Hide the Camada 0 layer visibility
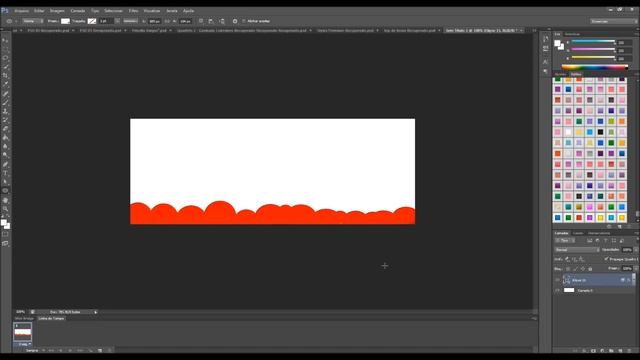 557,290
